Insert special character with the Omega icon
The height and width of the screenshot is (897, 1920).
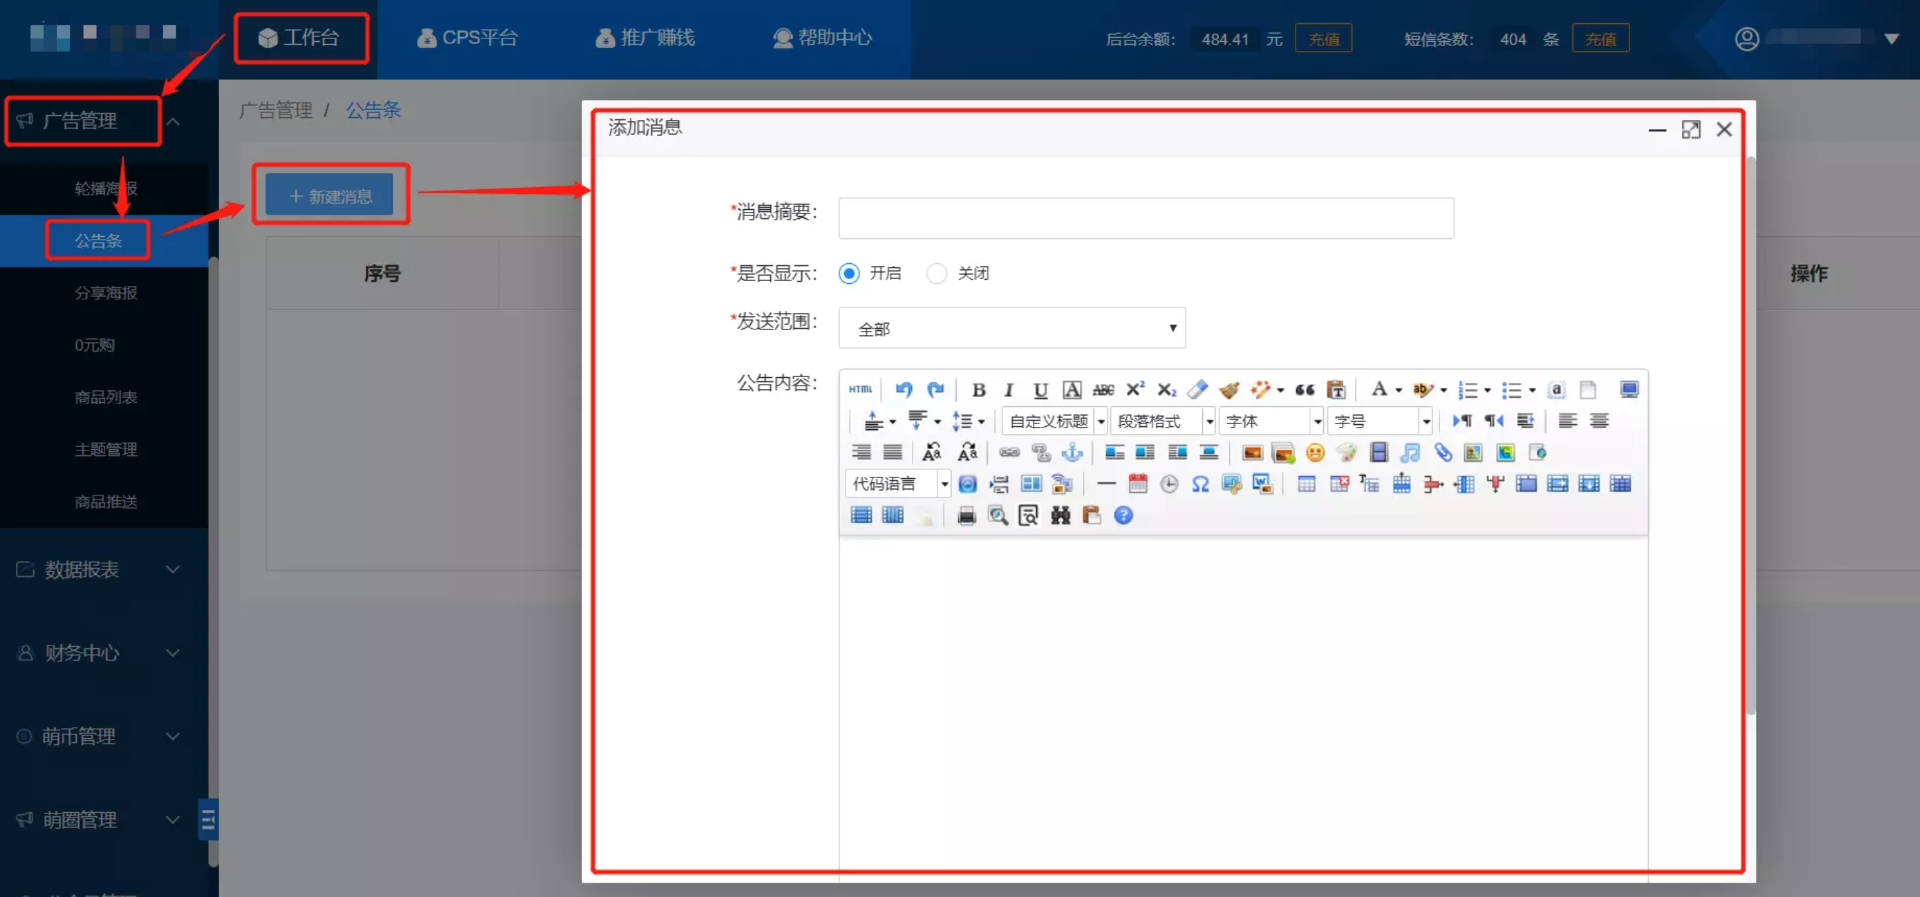[1200, 484]
